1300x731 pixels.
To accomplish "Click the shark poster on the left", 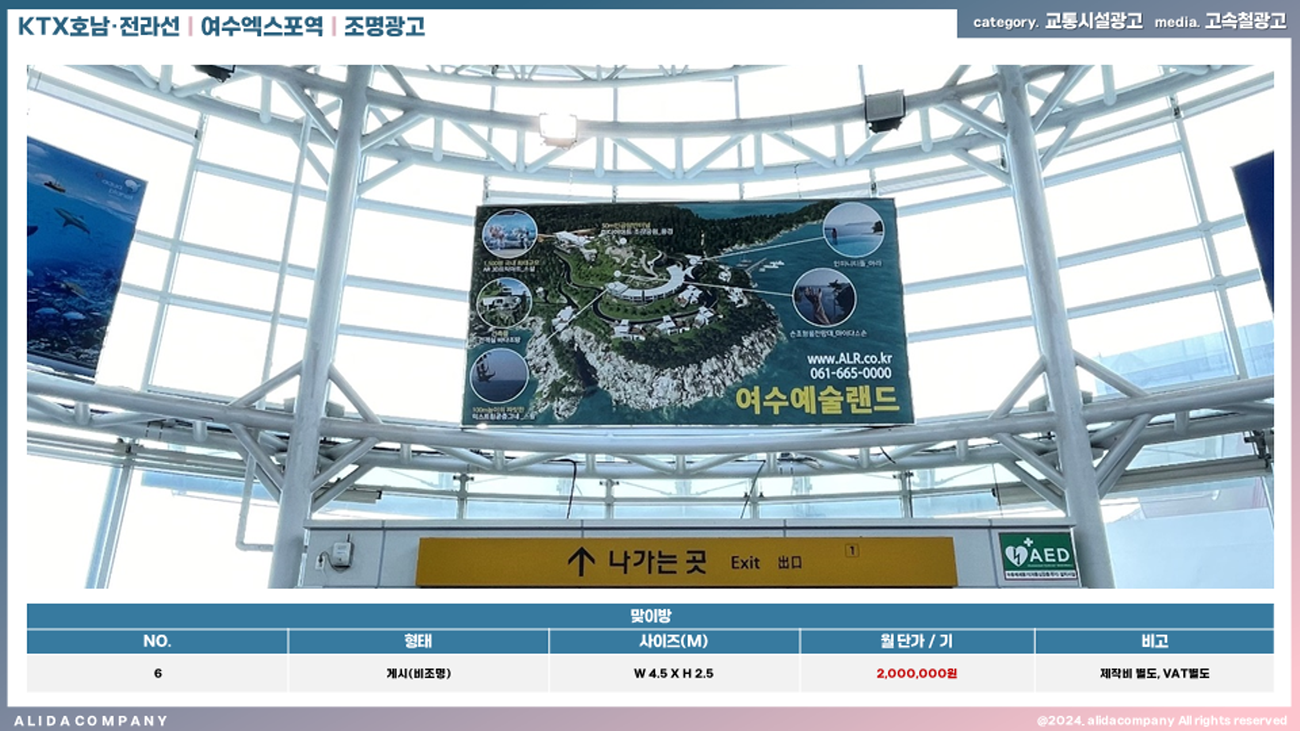I will coord(80,260).
